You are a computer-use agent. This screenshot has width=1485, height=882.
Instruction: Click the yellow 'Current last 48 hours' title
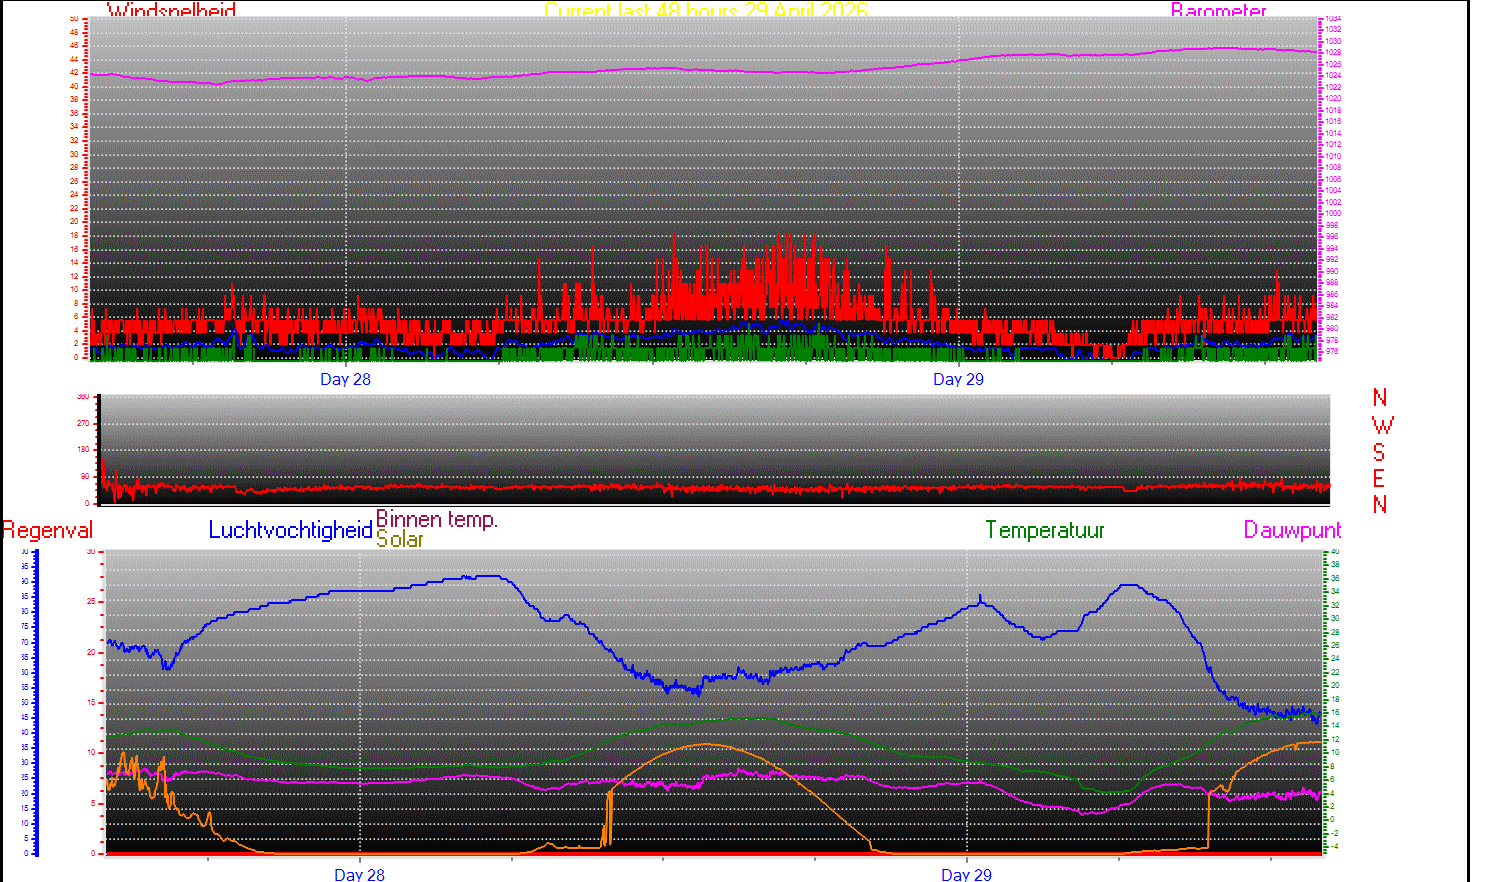tap(705, 11)
